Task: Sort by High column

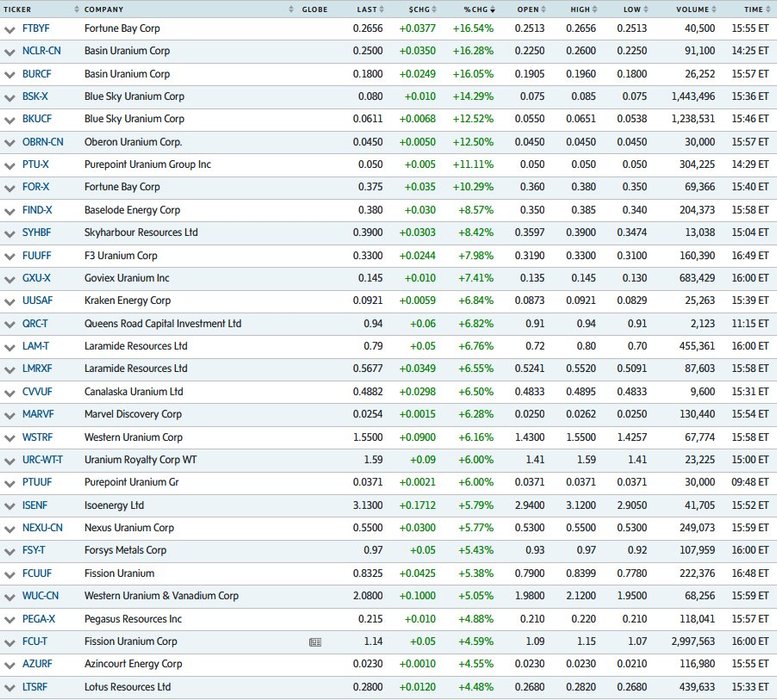Action: point(583,9)
